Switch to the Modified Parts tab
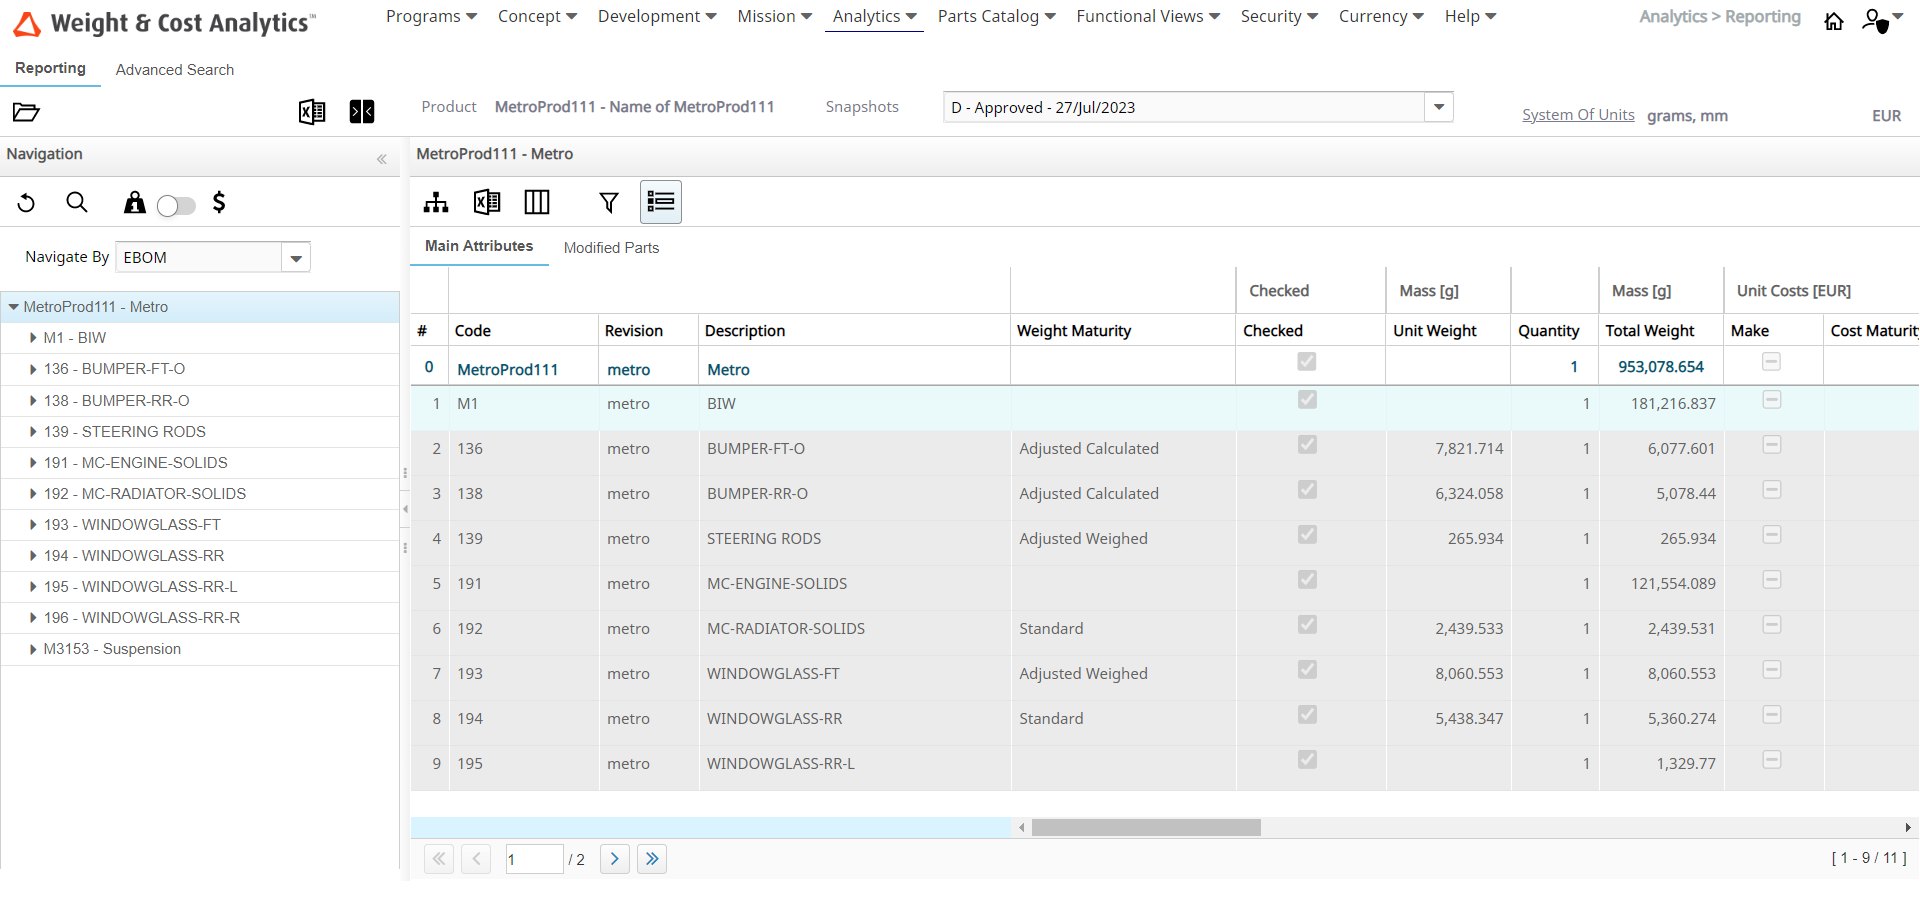 (x=611, y=248)
